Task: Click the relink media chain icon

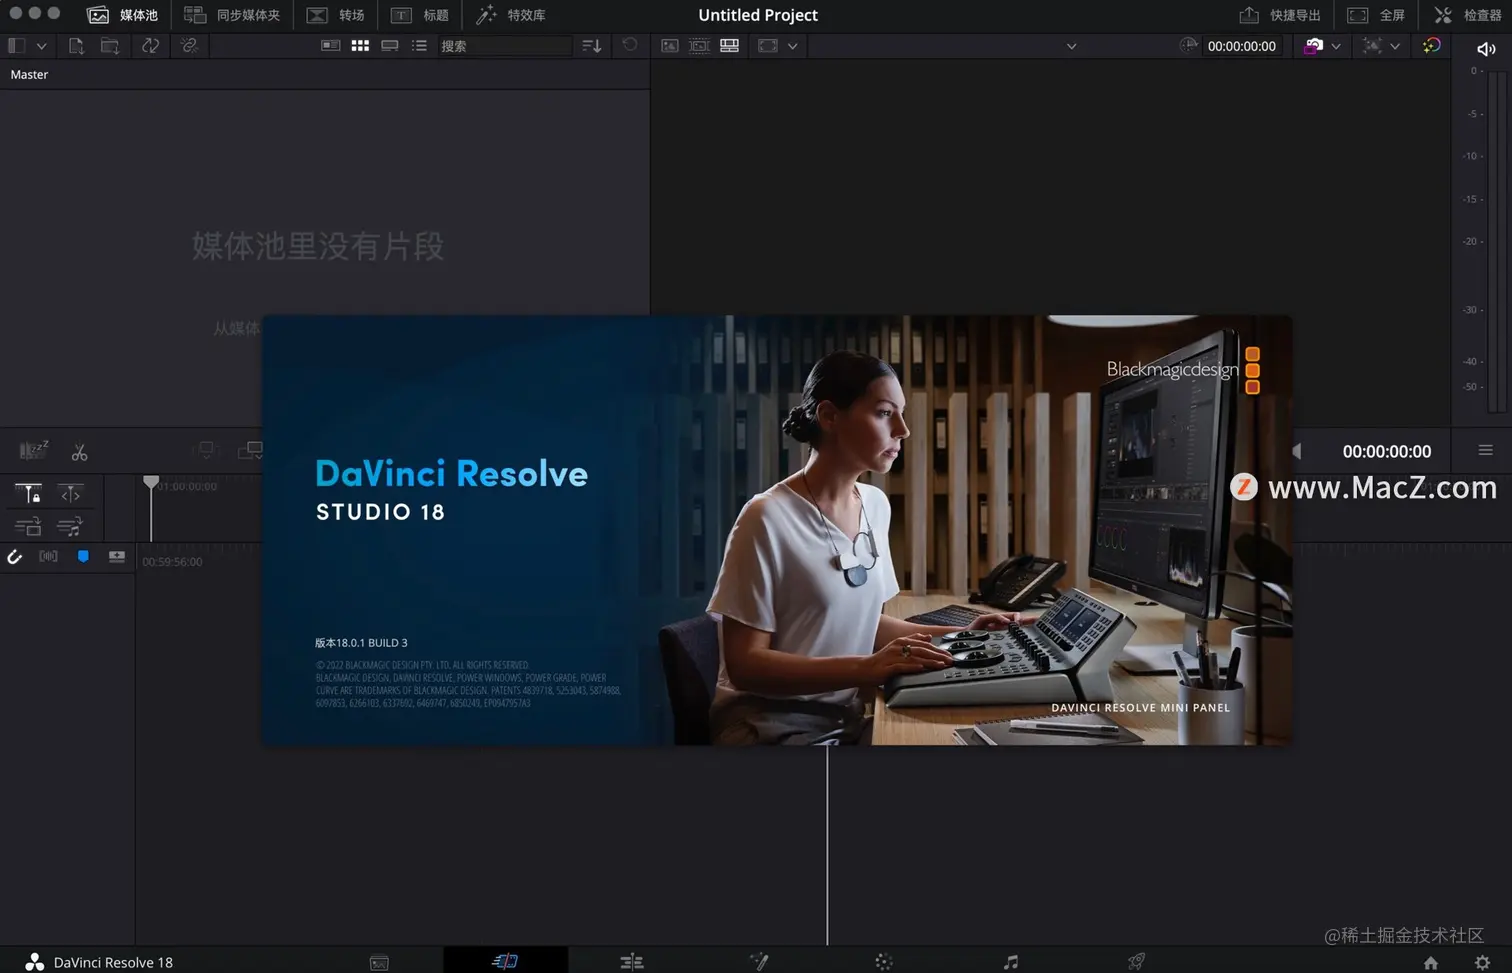Action: 189,46
